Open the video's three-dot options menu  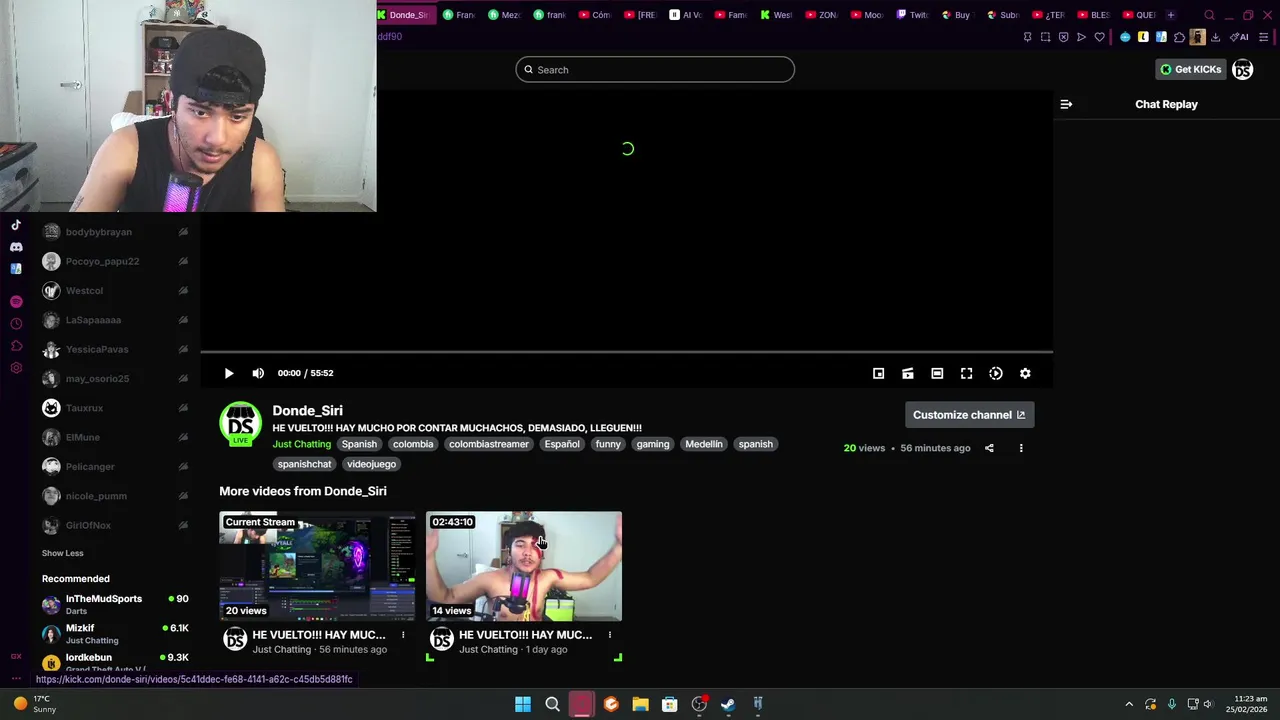1021,448
